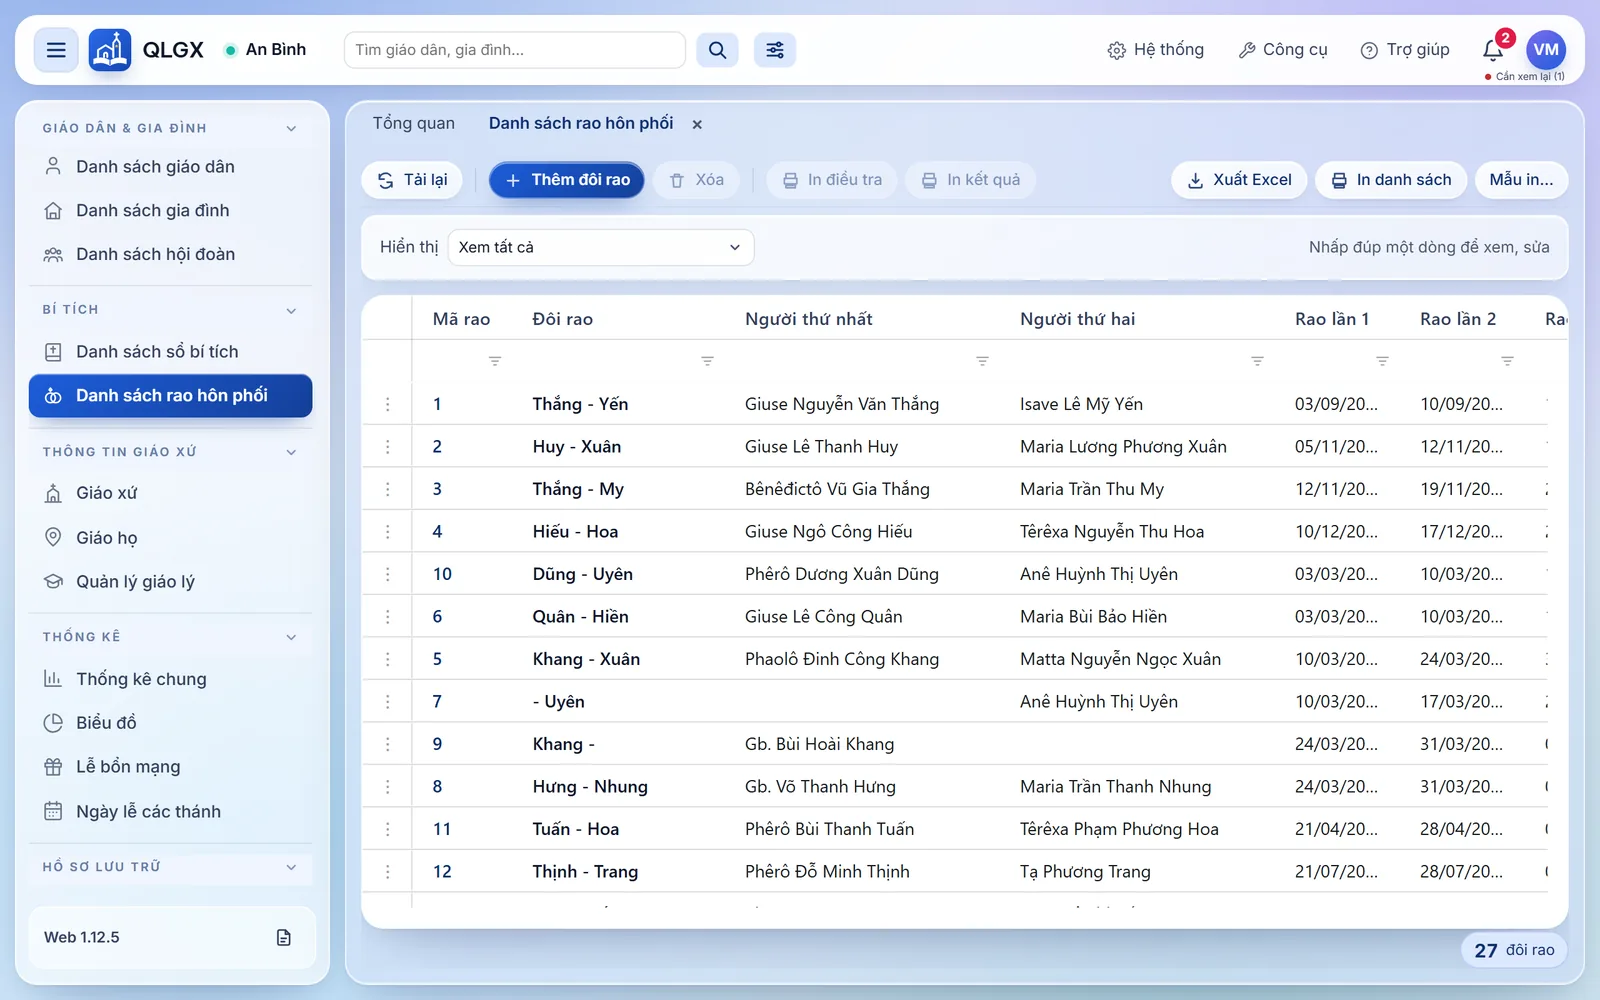
Task: Toggle the Hồ sơ lưu trữ section
Action: pyautogui.click(x=291, y=867)
